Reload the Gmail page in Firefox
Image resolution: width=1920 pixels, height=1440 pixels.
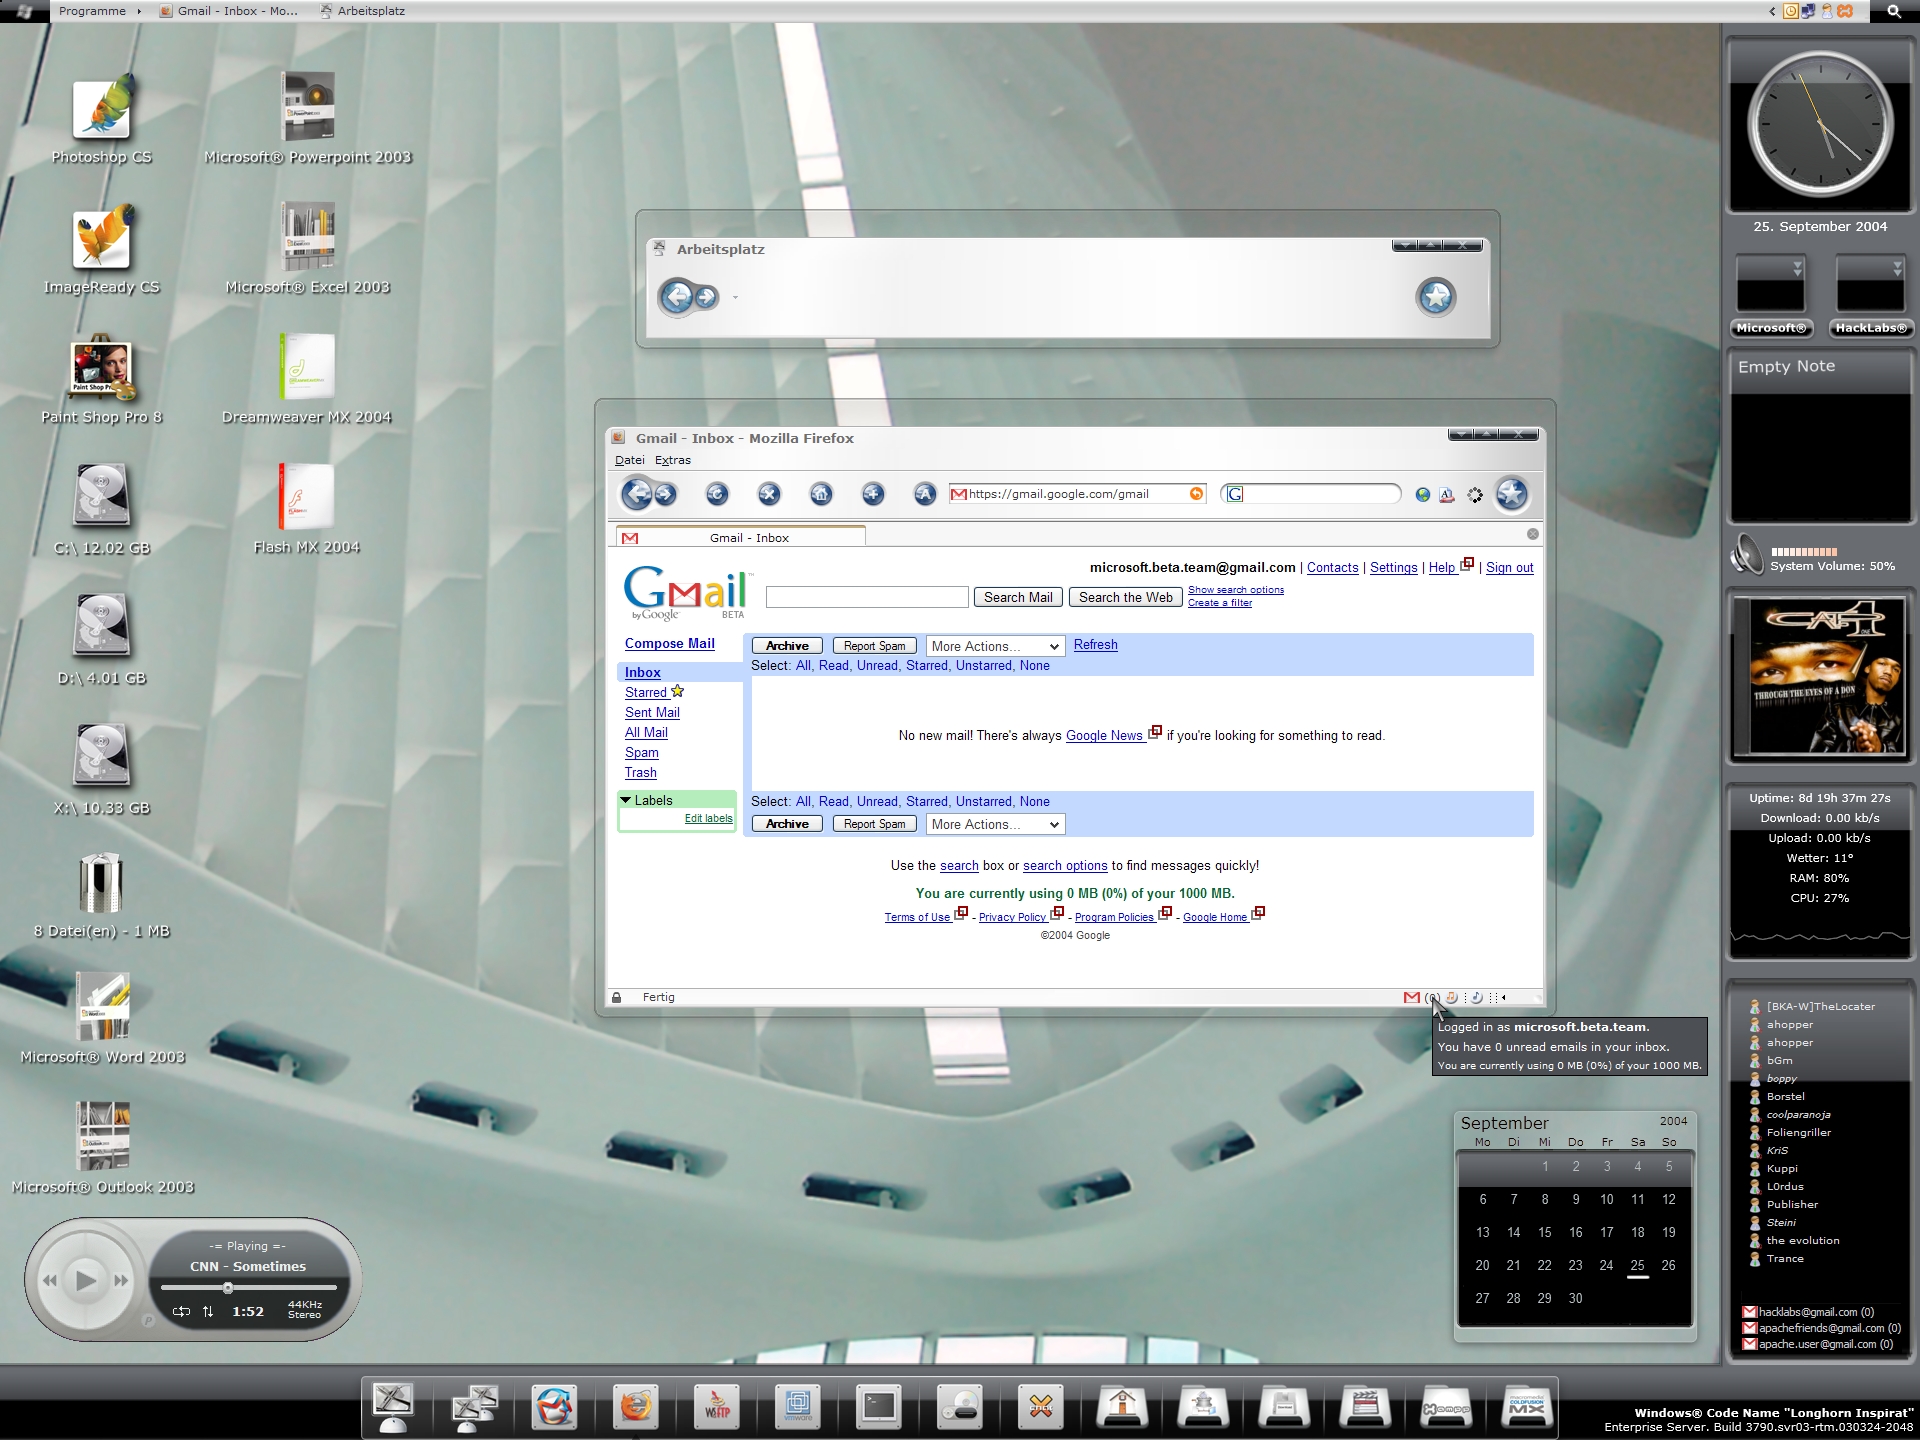coord(717,494)
